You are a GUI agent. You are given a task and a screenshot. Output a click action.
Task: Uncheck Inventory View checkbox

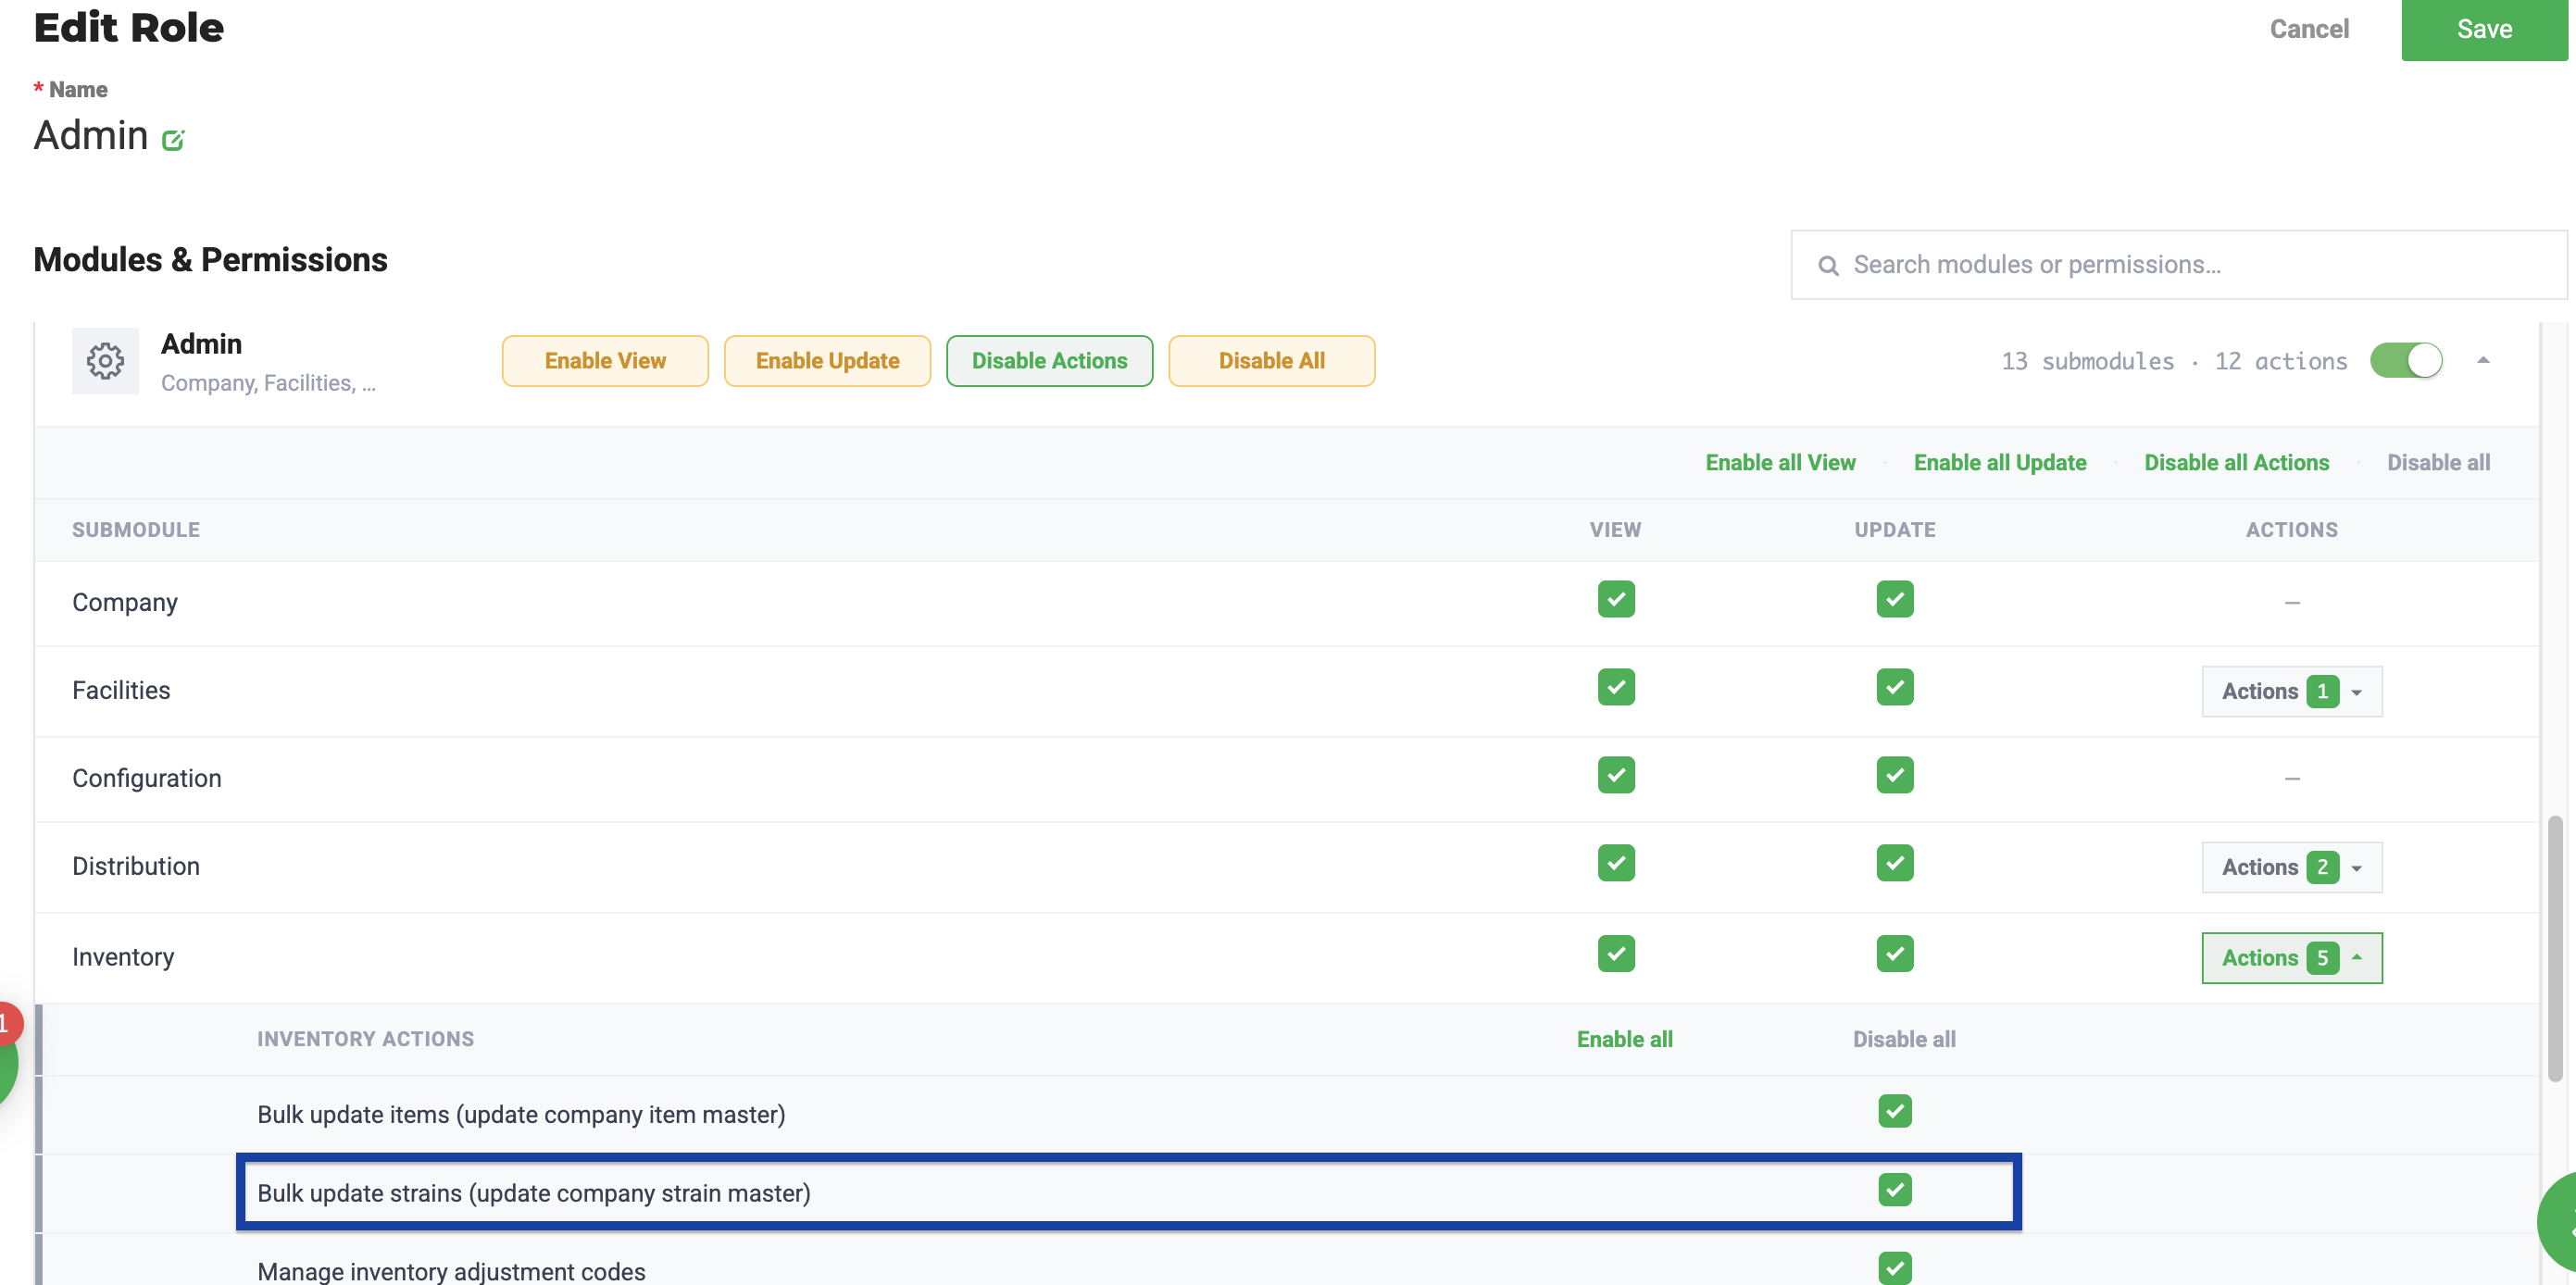tap(1616, 955)
